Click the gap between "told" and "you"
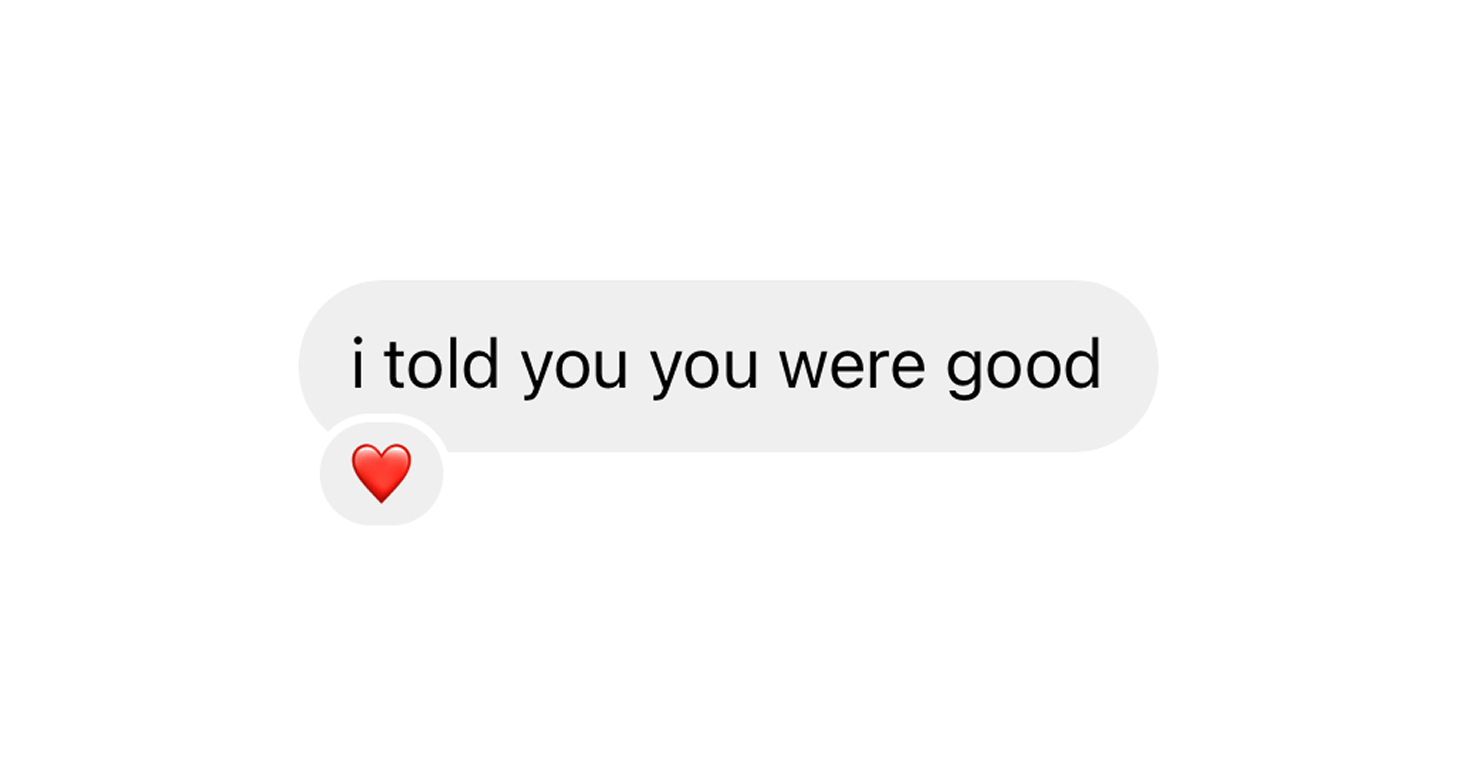 [x=511, y=366]
